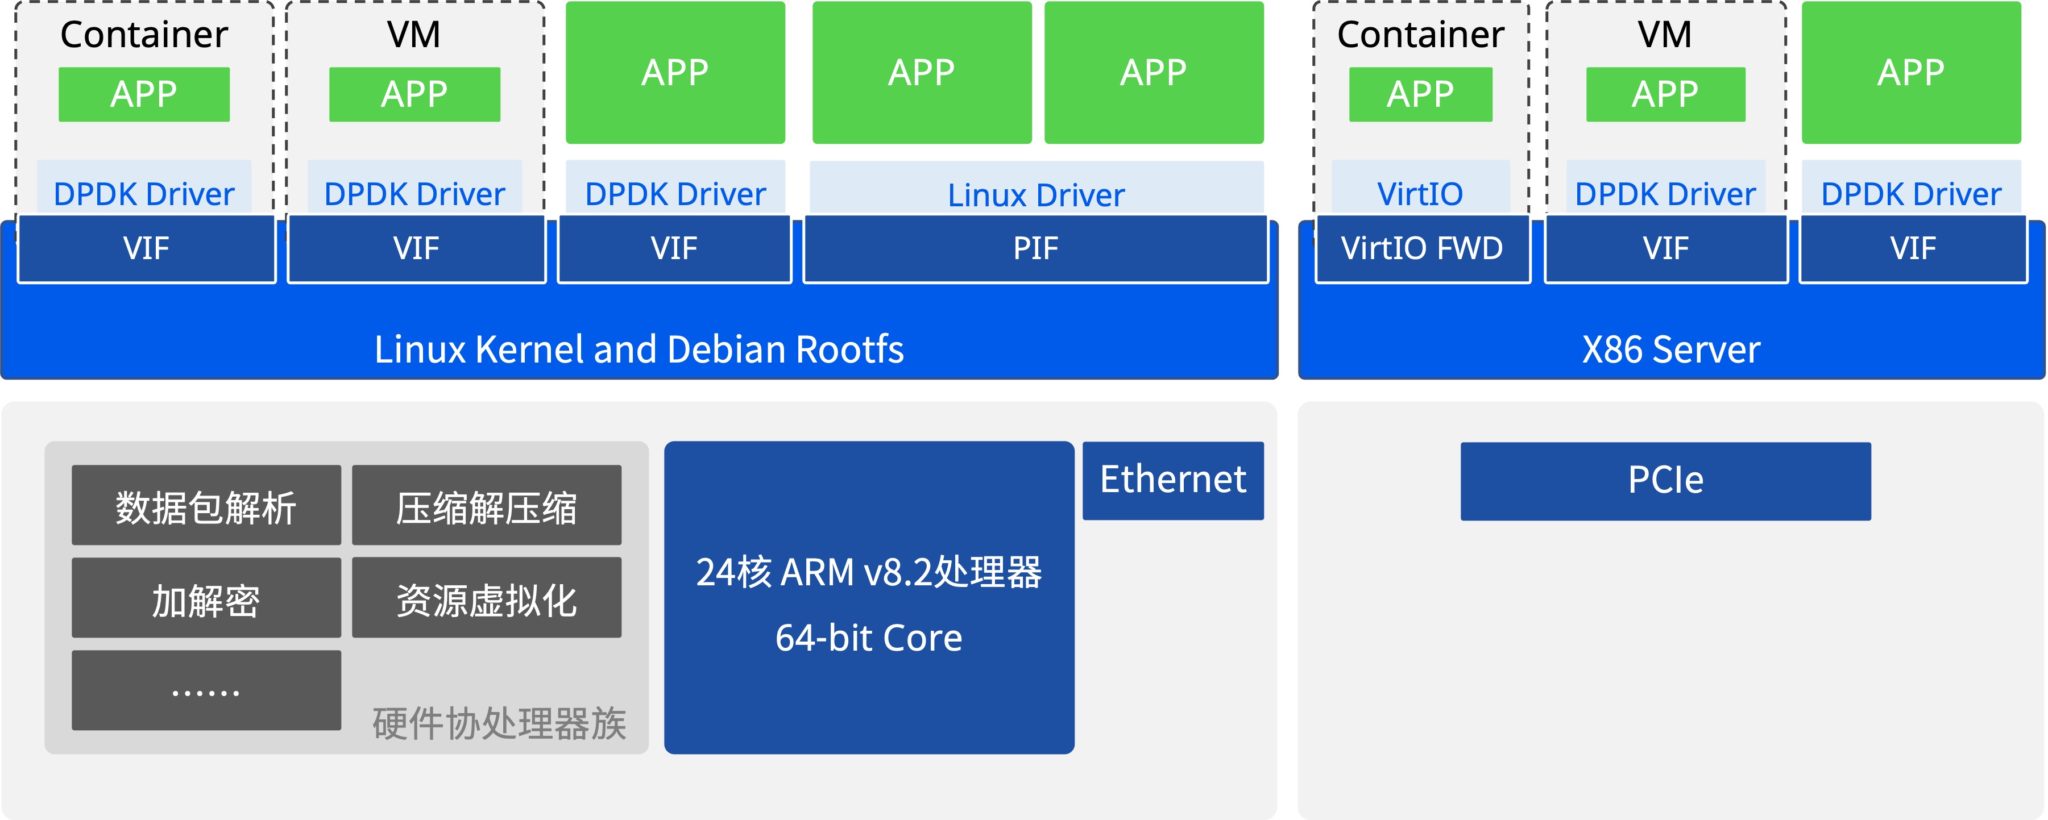Click the 压缩解压缩 box
The height and width of the screenshot is (820, 2048).
click(486, 506)
